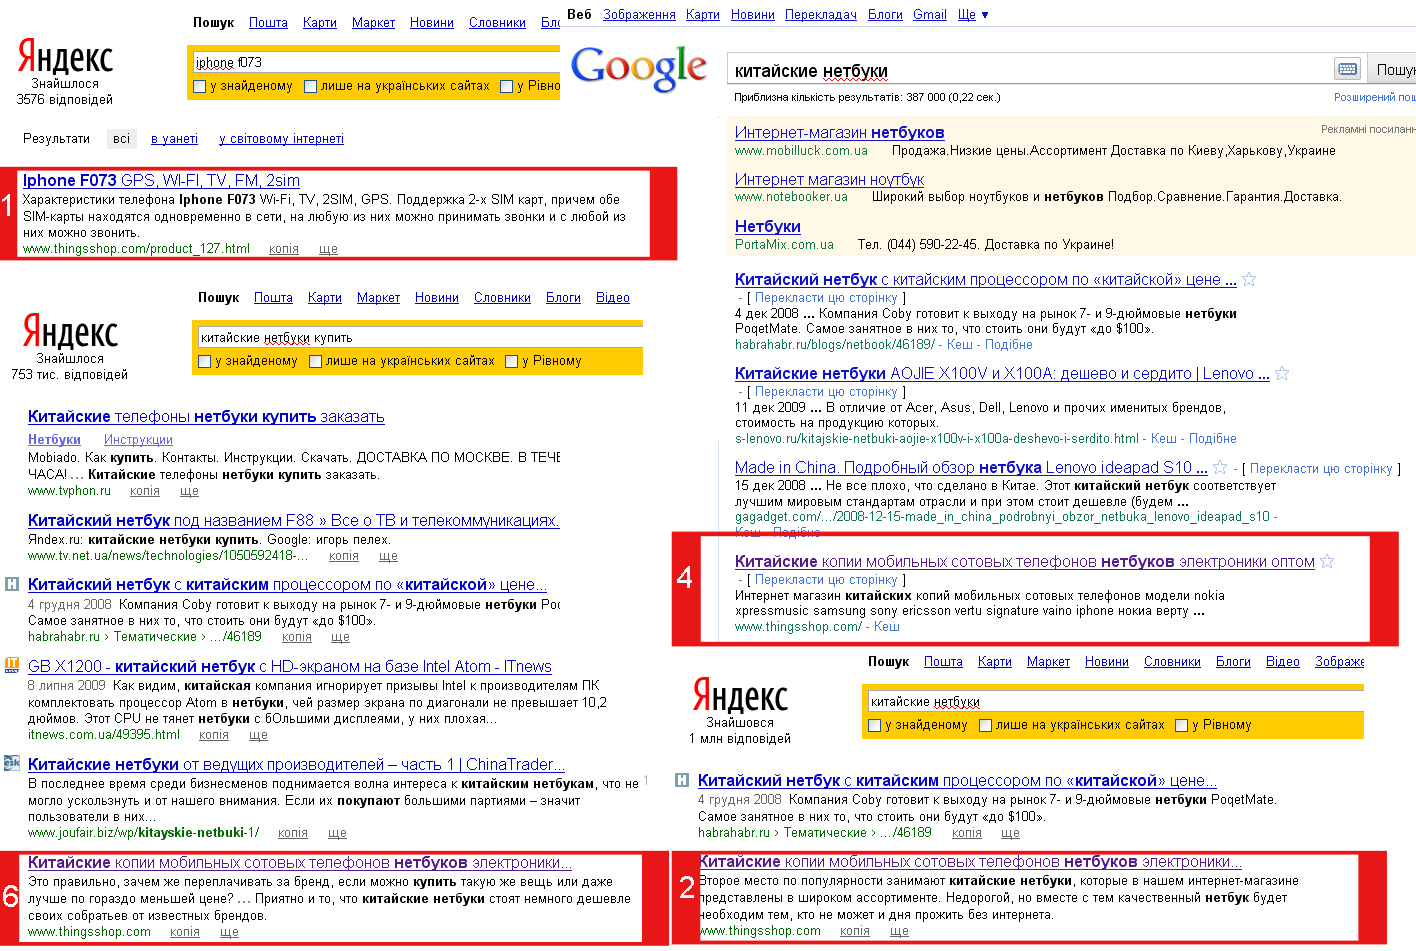Click the Google logo
This screenshot has height=951, width=1416.
639,69
